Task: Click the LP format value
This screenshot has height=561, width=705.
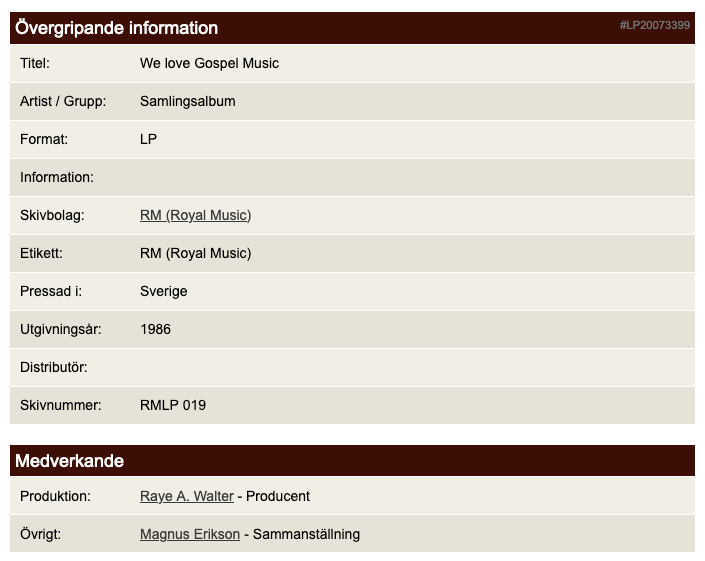Action: tap(149, 139)
